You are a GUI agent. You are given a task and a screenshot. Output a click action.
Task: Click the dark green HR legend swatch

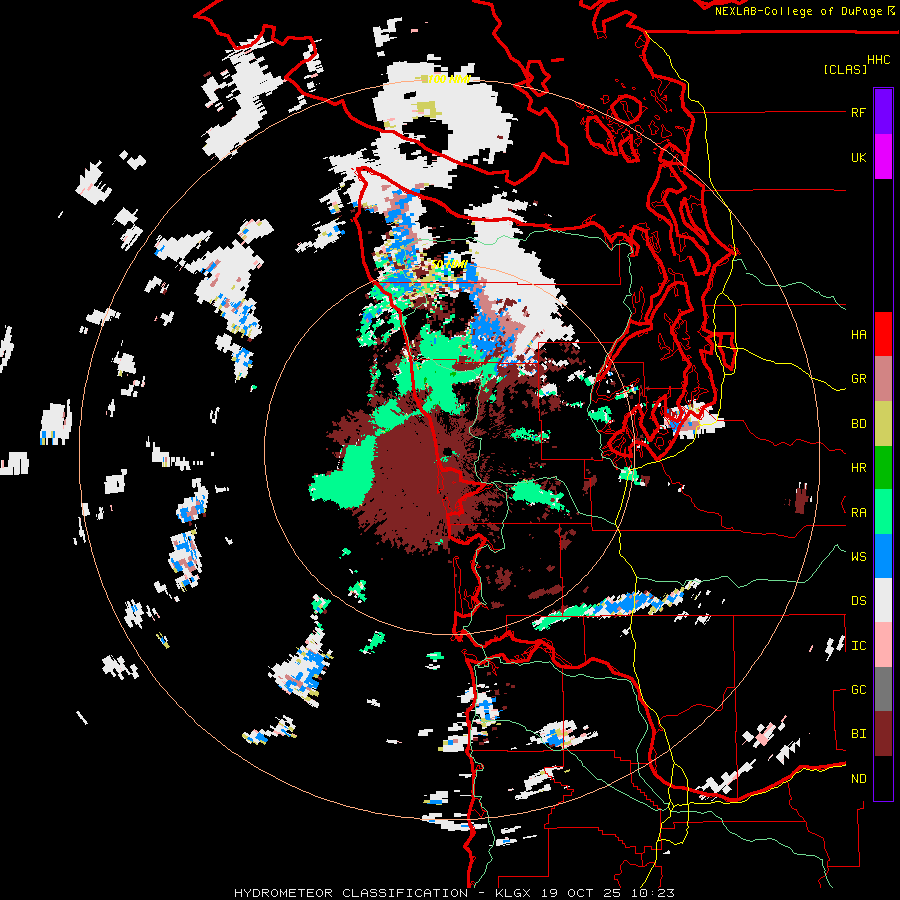883,468
